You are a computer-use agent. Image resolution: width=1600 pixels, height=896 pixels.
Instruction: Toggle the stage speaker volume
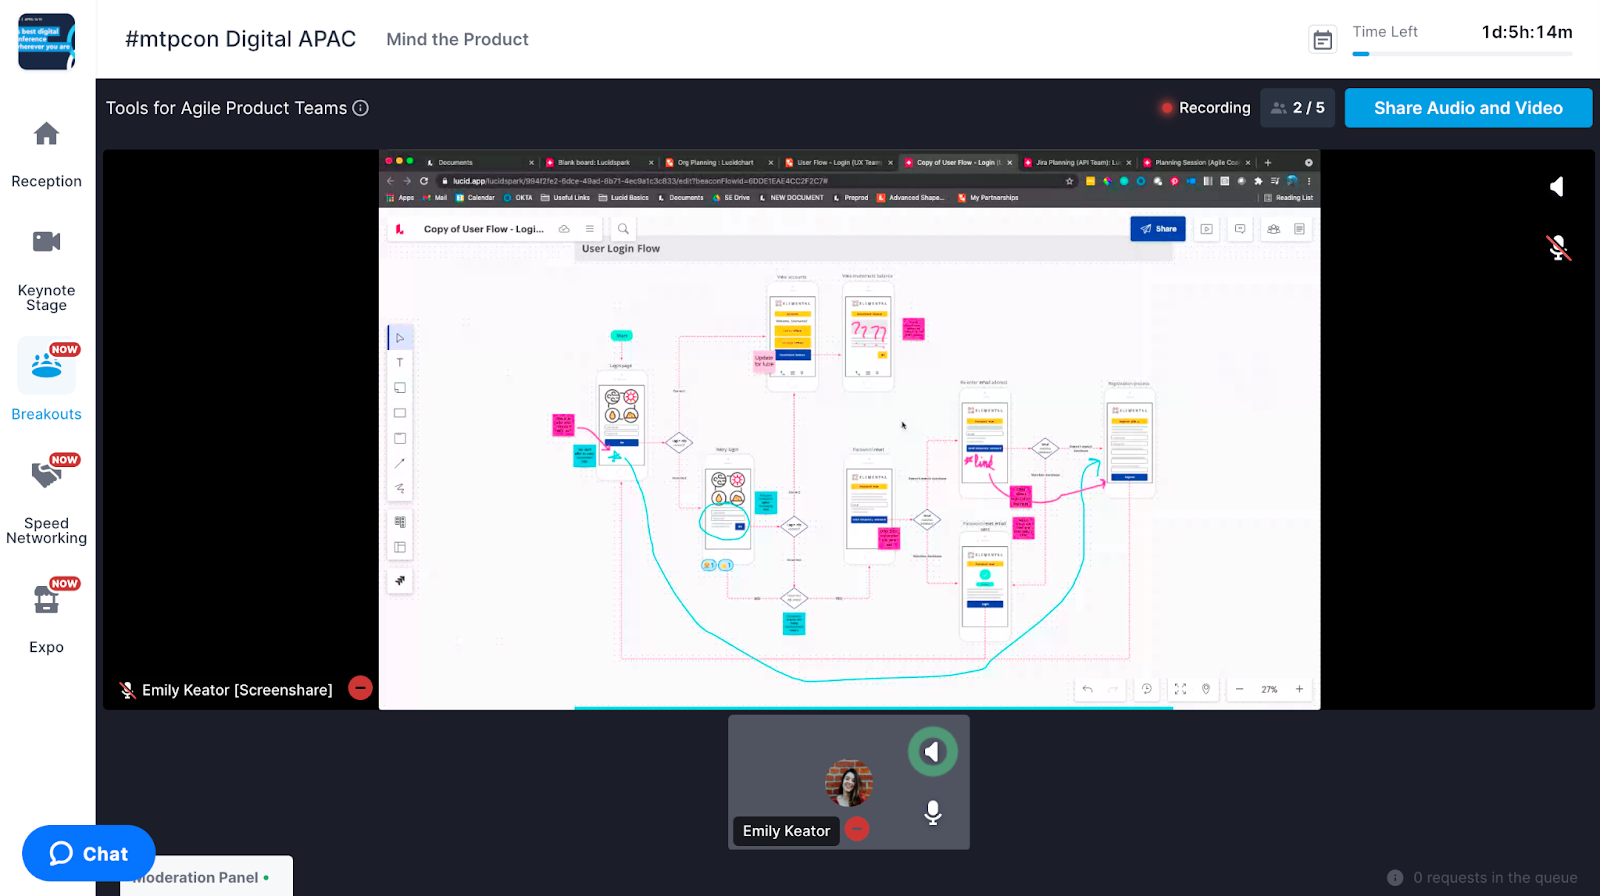click(1557, 187)
